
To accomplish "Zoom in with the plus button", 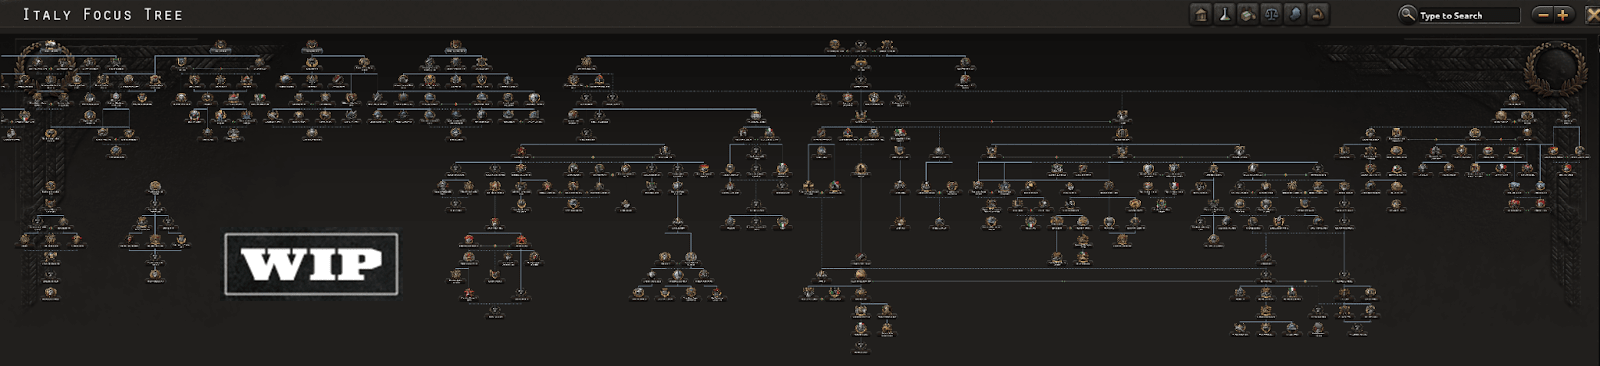I will (x=1563, y=15).
